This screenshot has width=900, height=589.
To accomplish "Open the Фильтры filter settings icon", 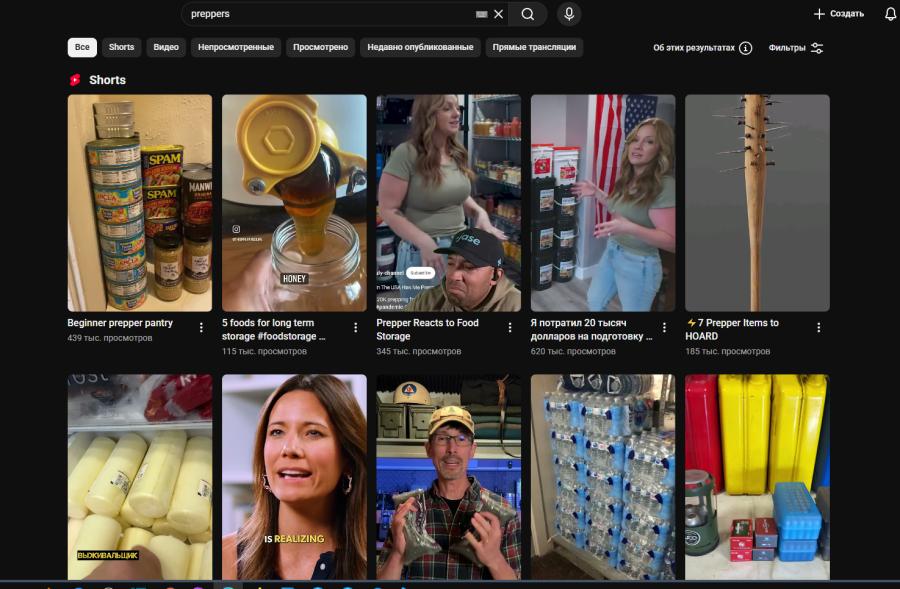I will coord(817,48).
